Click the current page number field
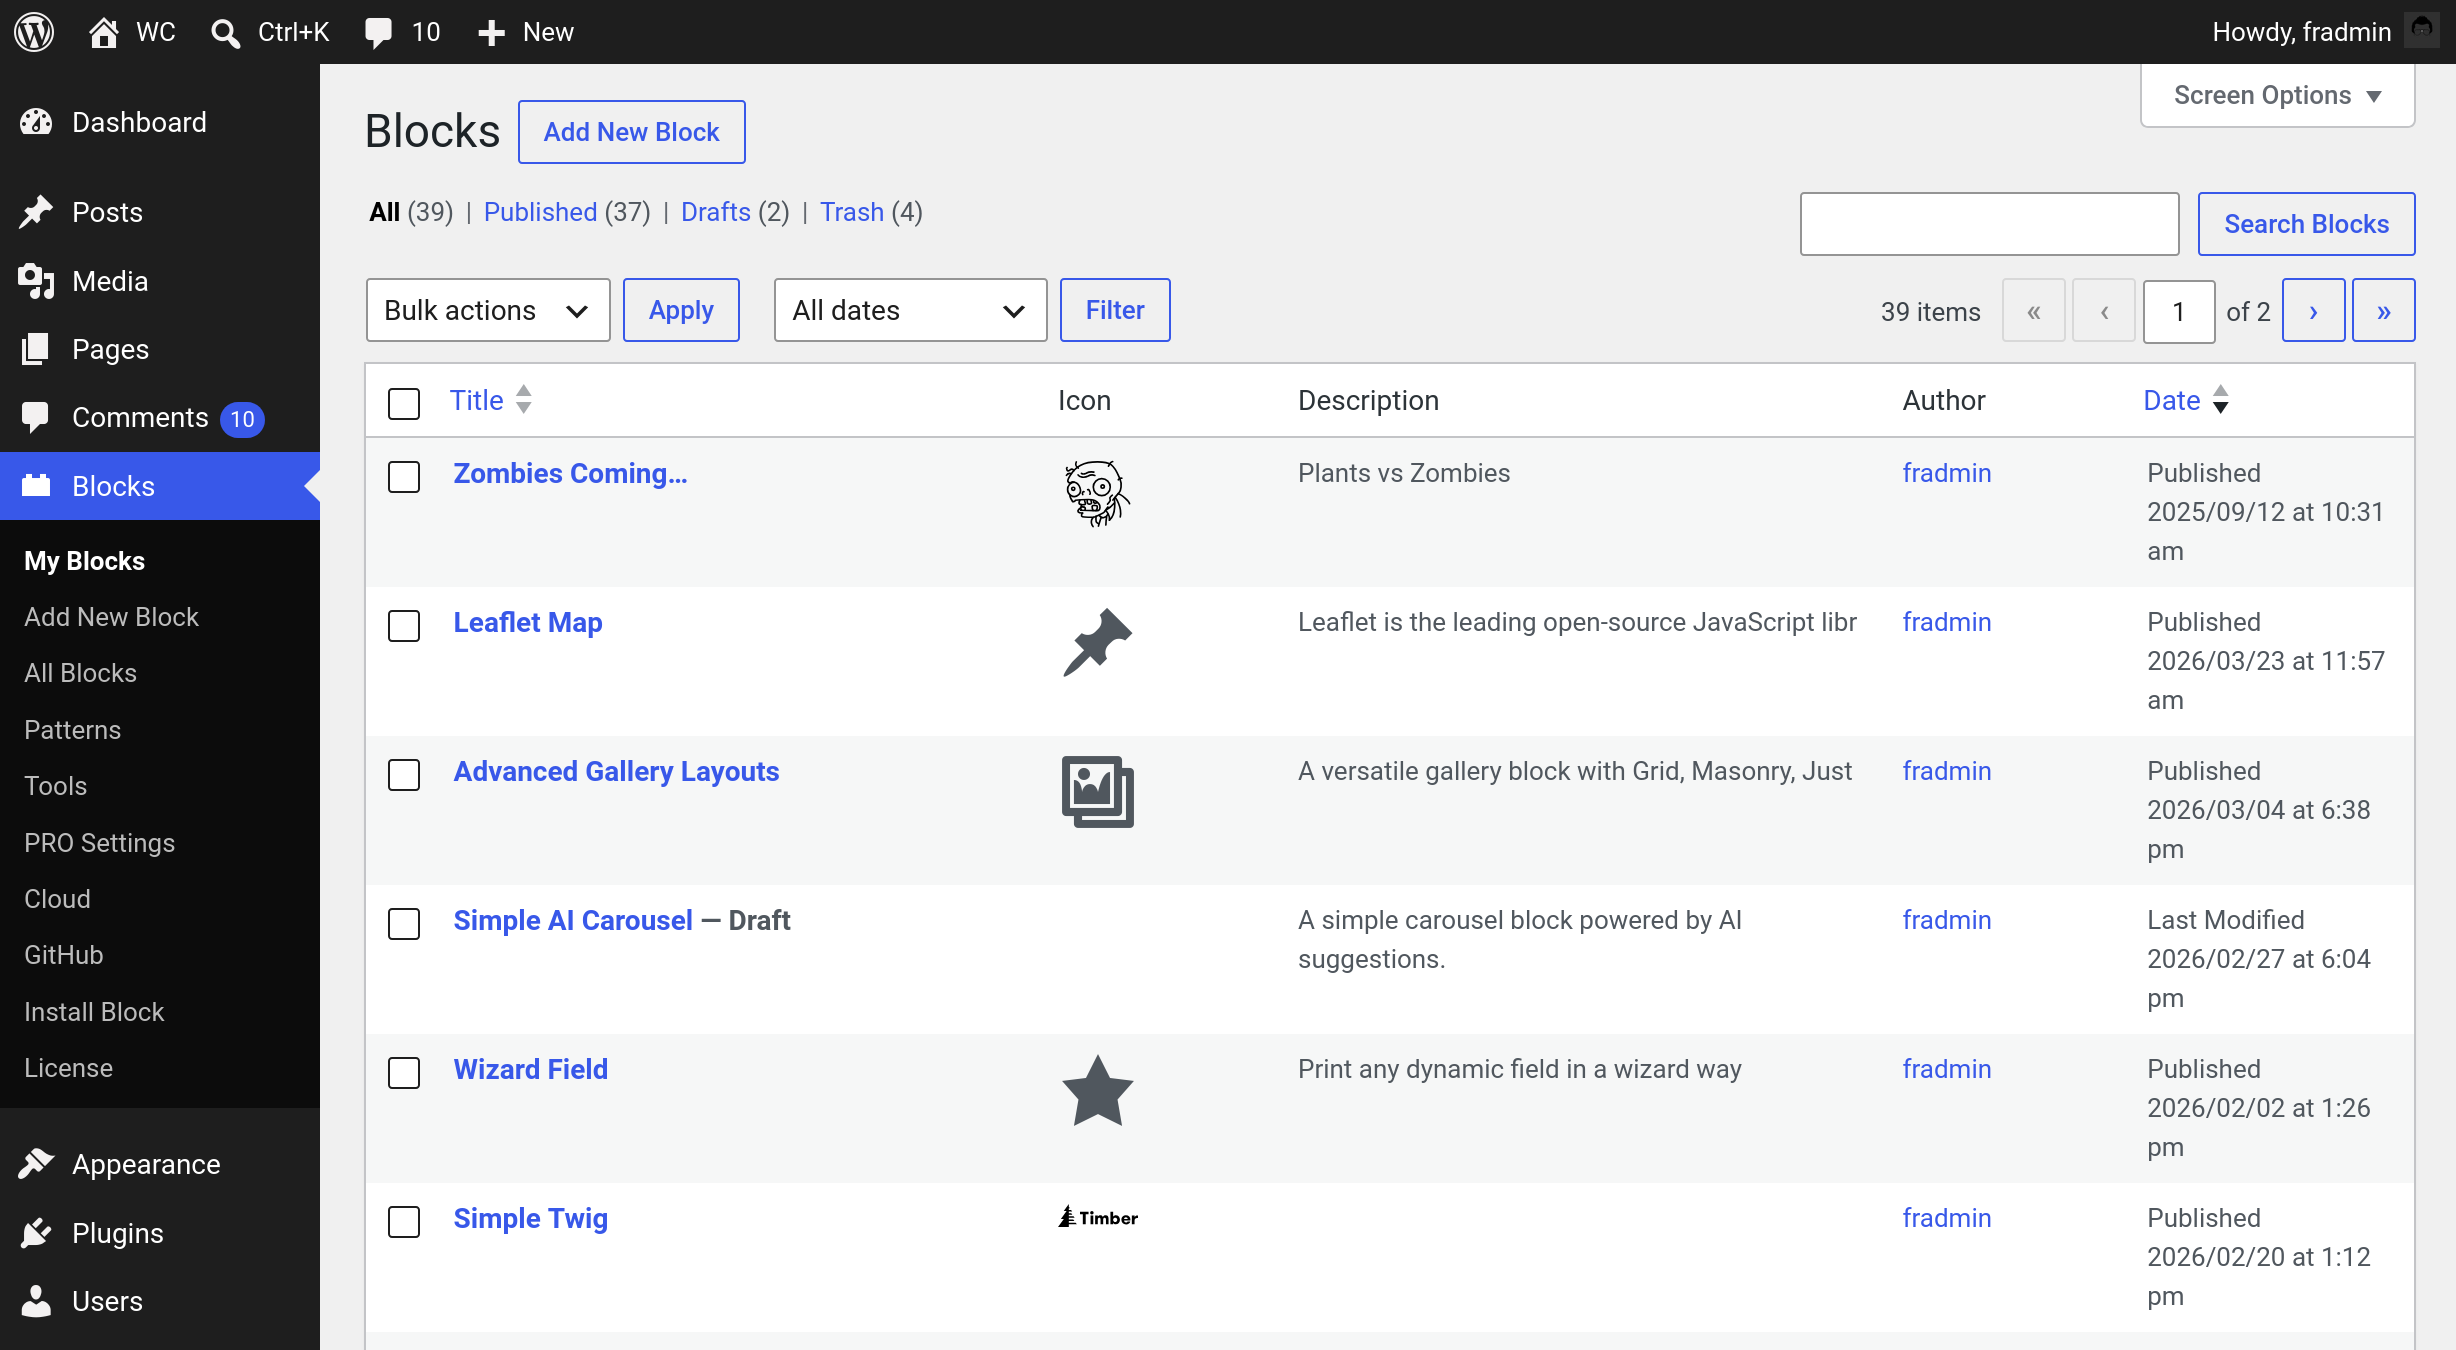2456x1350 pixels. 2179,311
